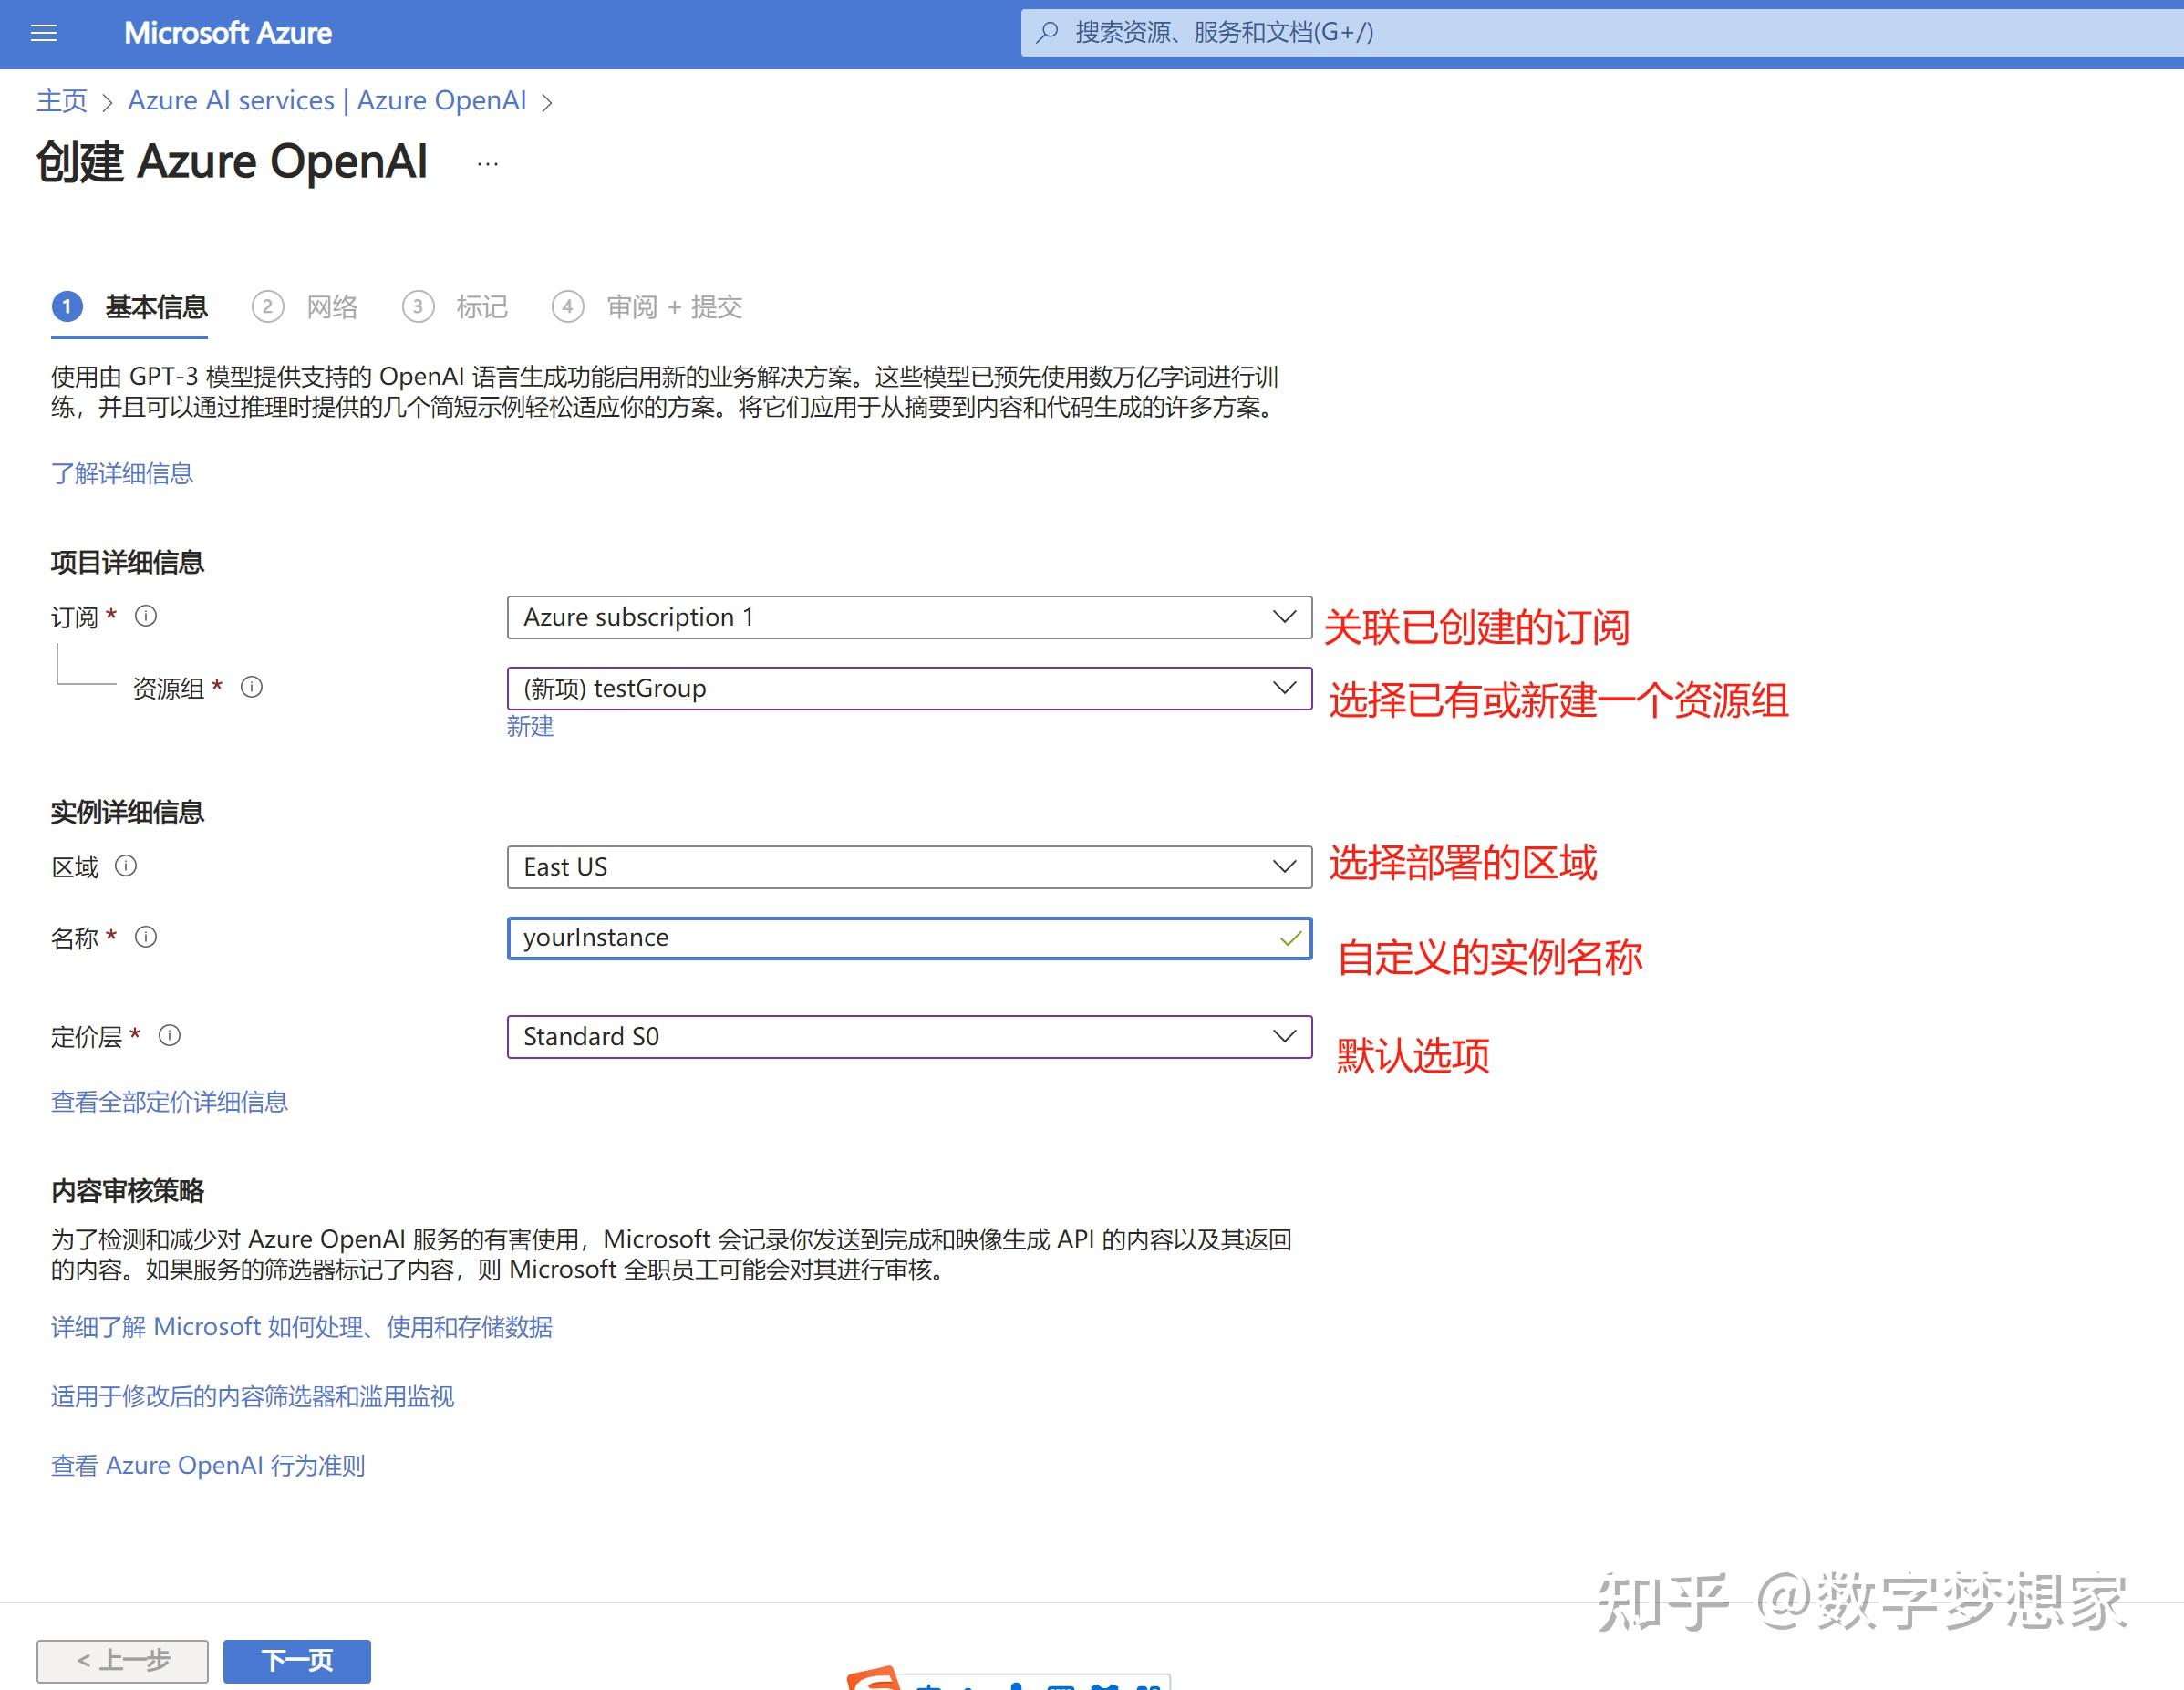Screen dimensions: 2184x1690
Task: Switch to the 网络 step tab
Action: pos(332,307)
